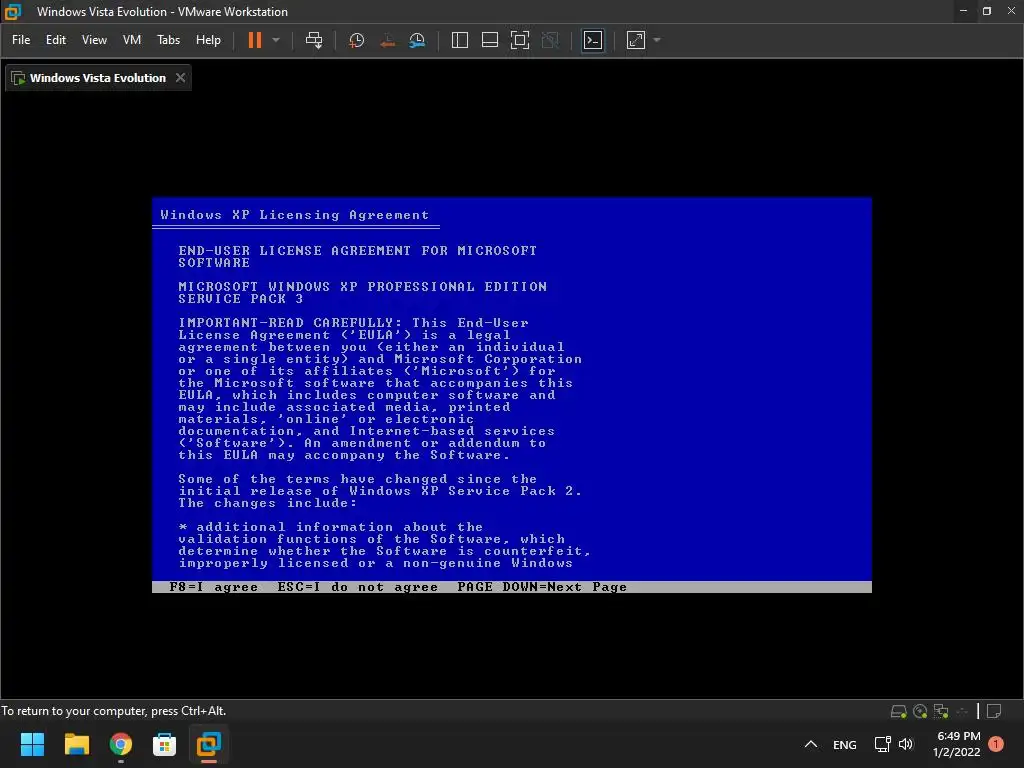Open the VM menu
The image size is (1024, 768).
131,40
